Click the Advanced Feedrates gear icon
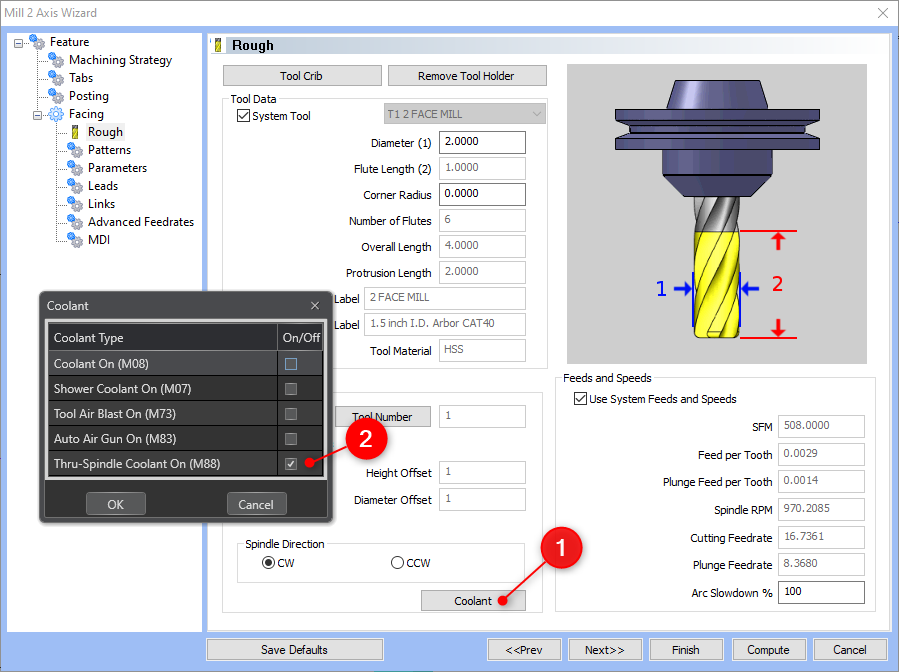Screen dimensions: 899x672 coord(75,222)
